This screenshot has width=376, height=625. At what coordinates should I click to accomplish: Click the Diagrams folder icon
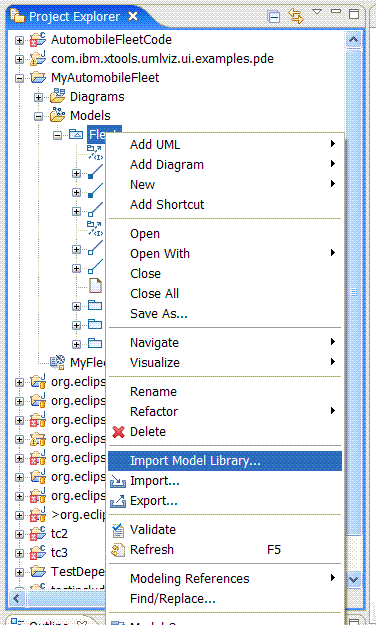click(57, 96)
